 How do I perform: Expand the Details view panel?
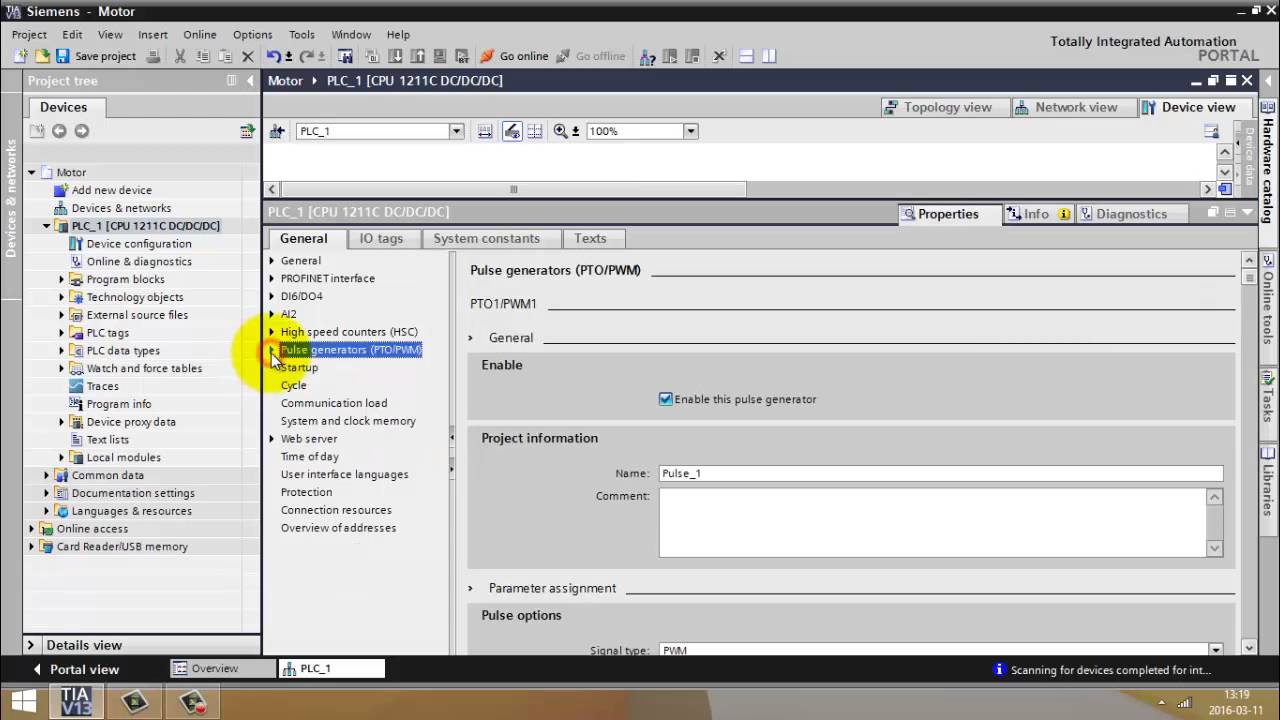pos(31,645)
